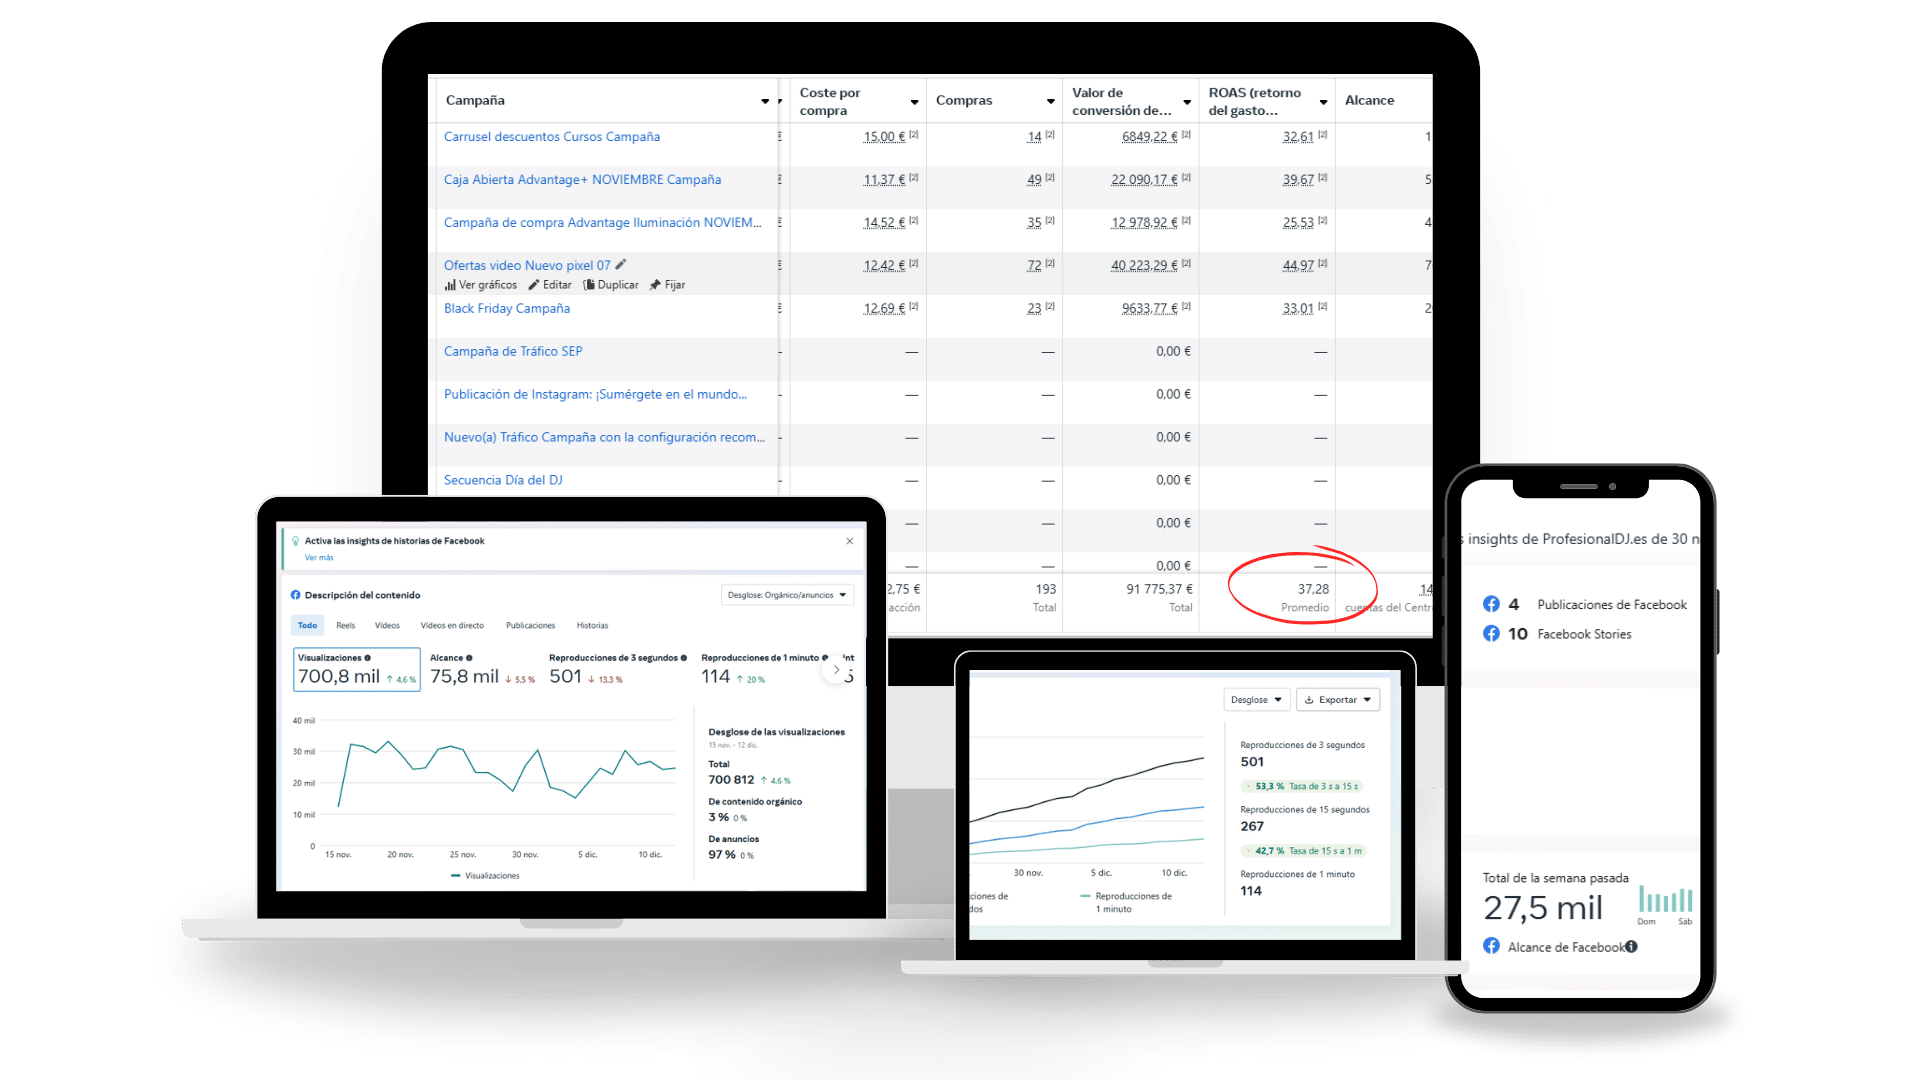This screenshot has height=1080, width=1920.
Task: Click the 27,5 mil weekly total on phone
Action: click(1543, 908)
